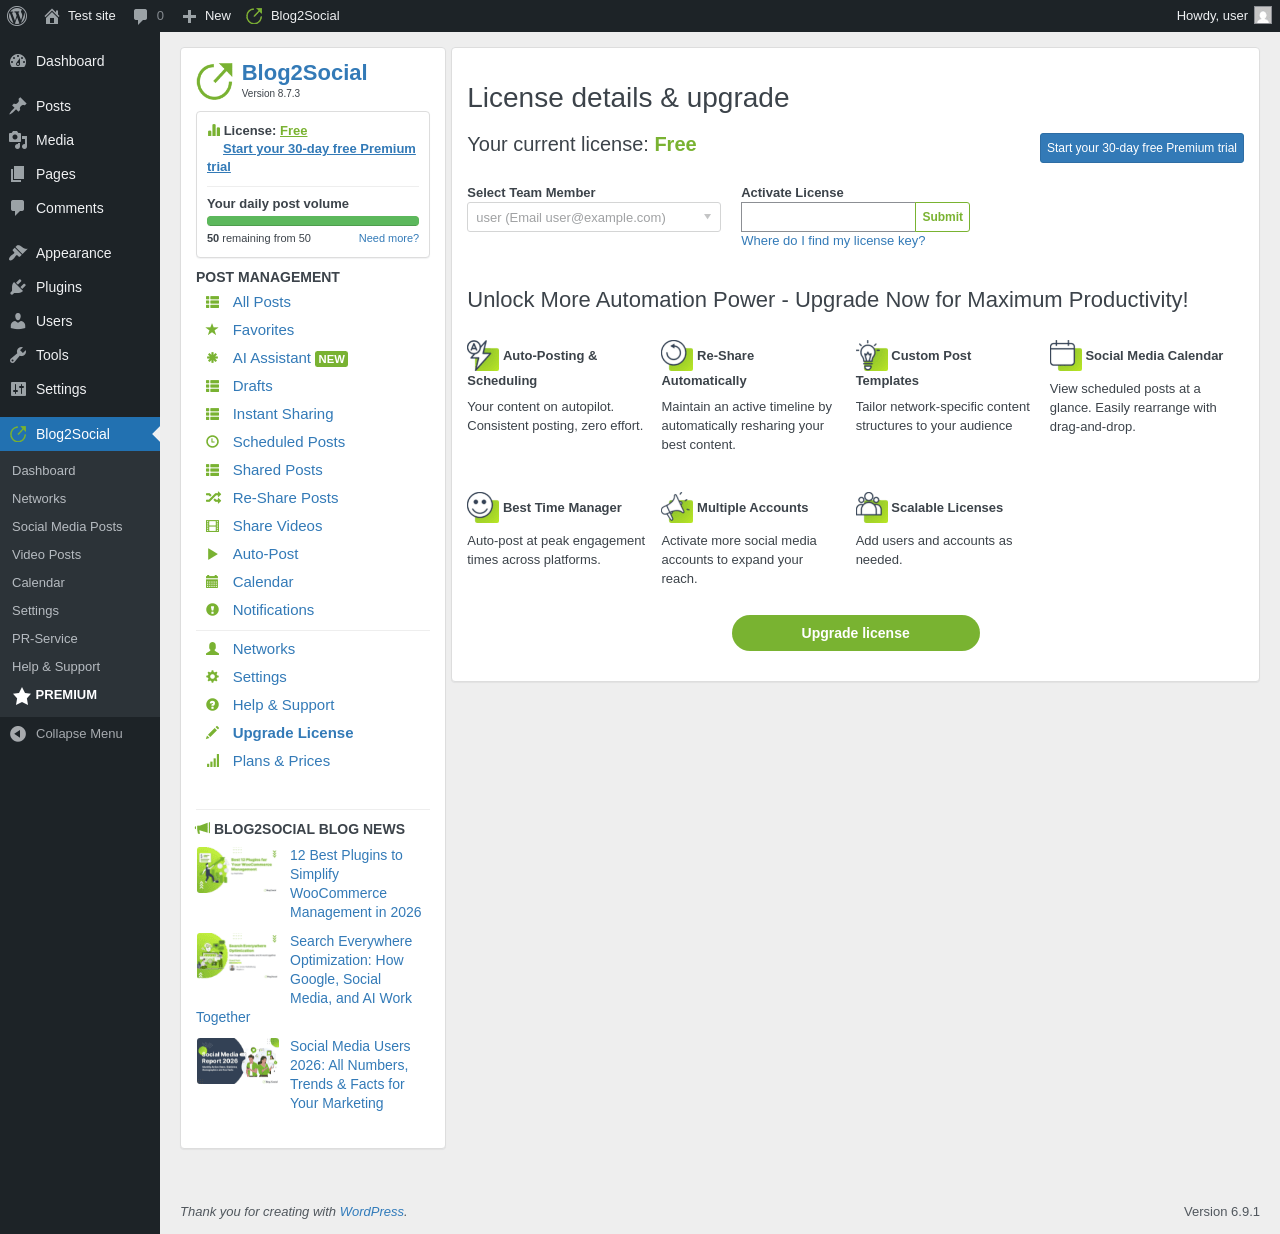
Task: Focus the Activate License input field
Action: (x=828, y=217)
